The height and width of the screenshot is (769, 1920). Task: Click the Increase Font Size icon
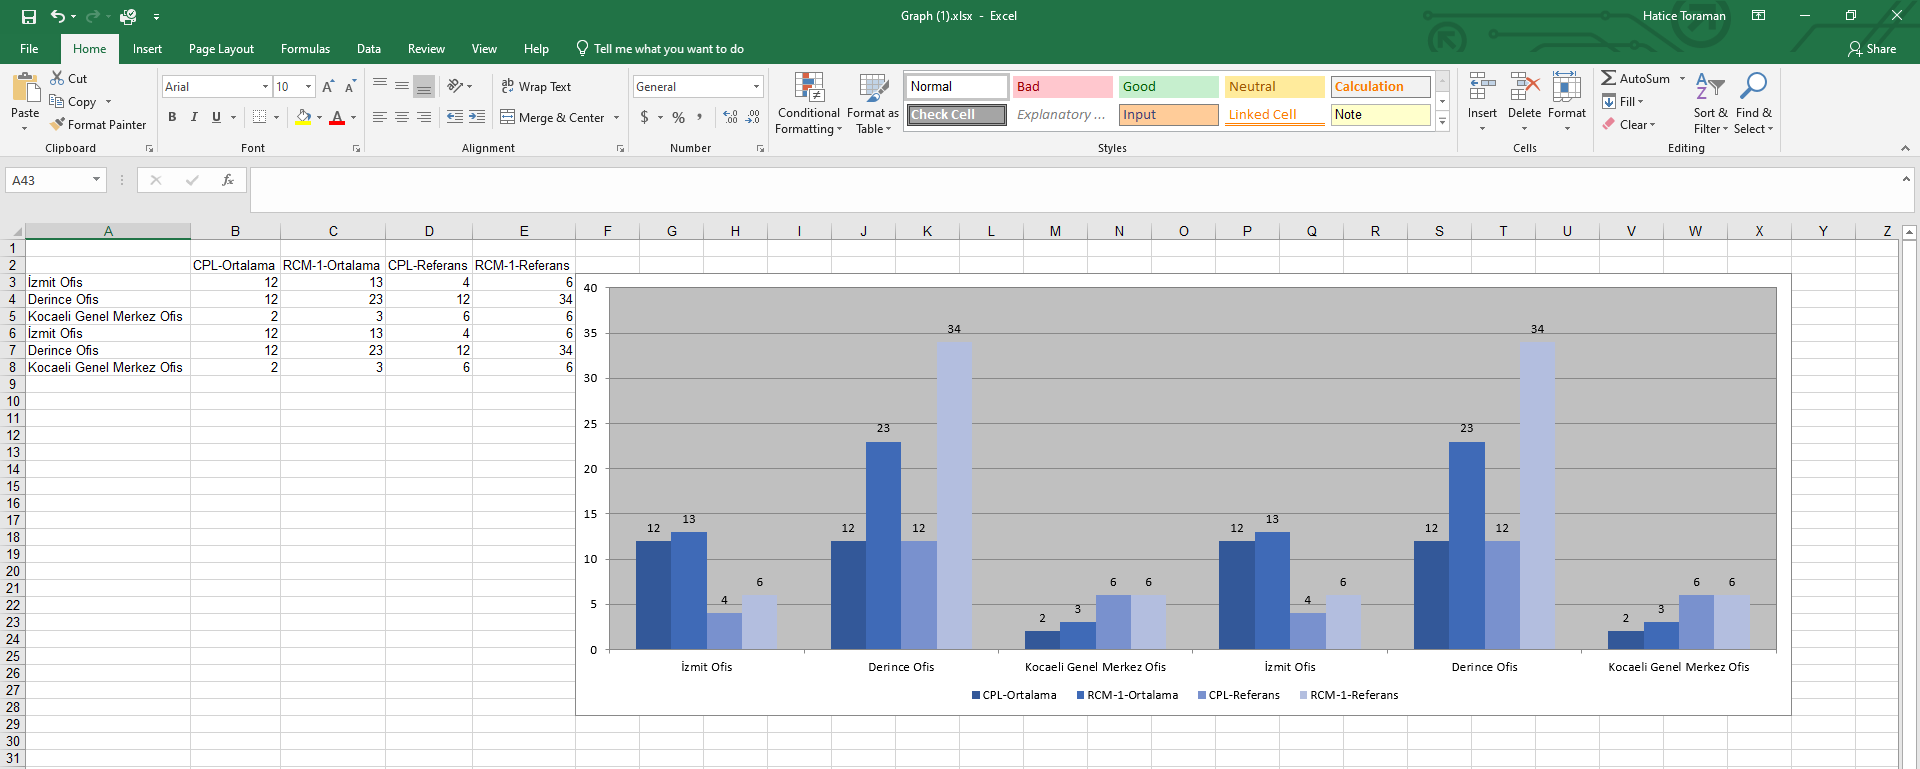[328, 87]
